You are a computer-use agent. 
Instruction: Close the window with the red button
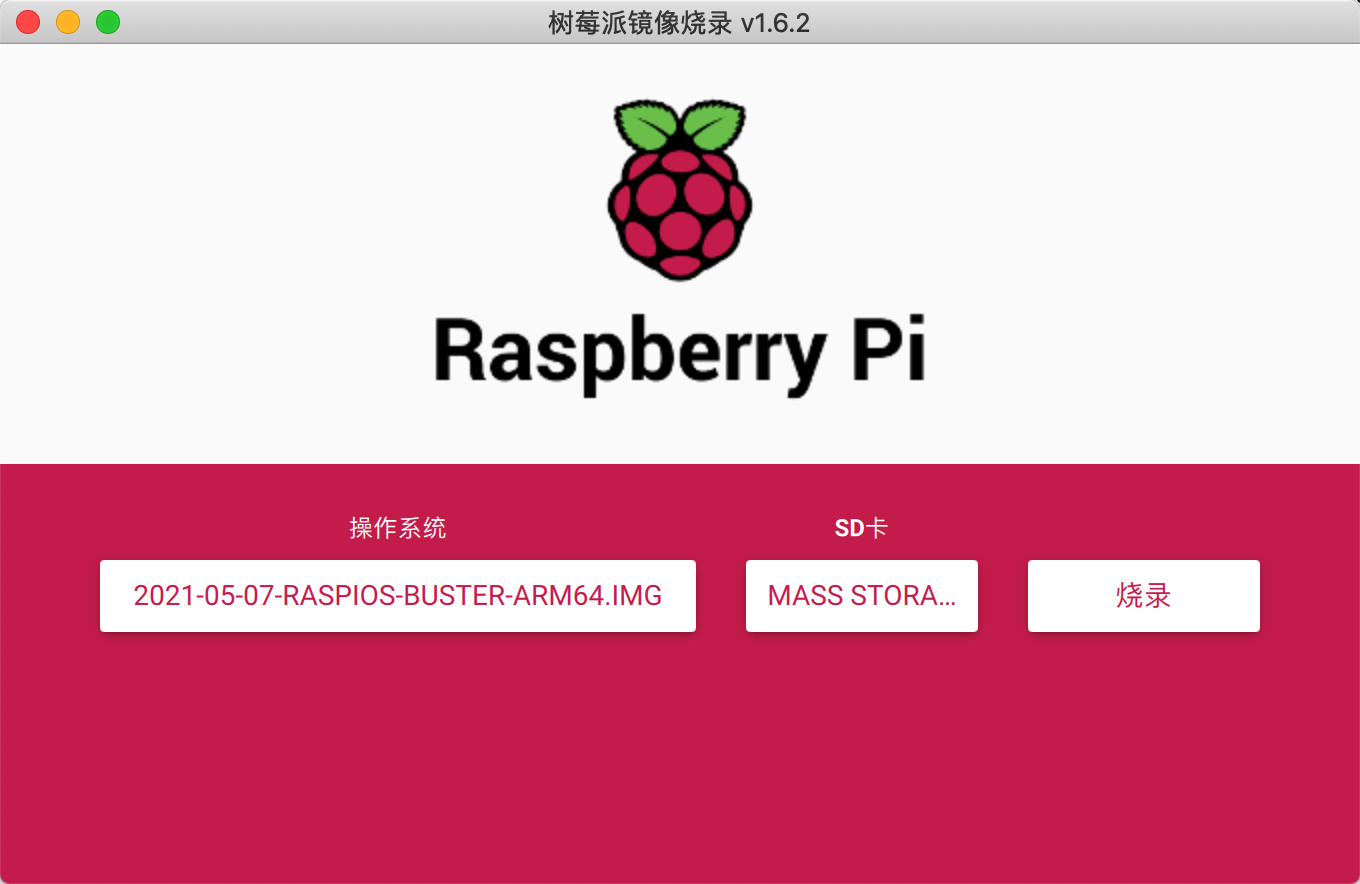pos(28,22)
